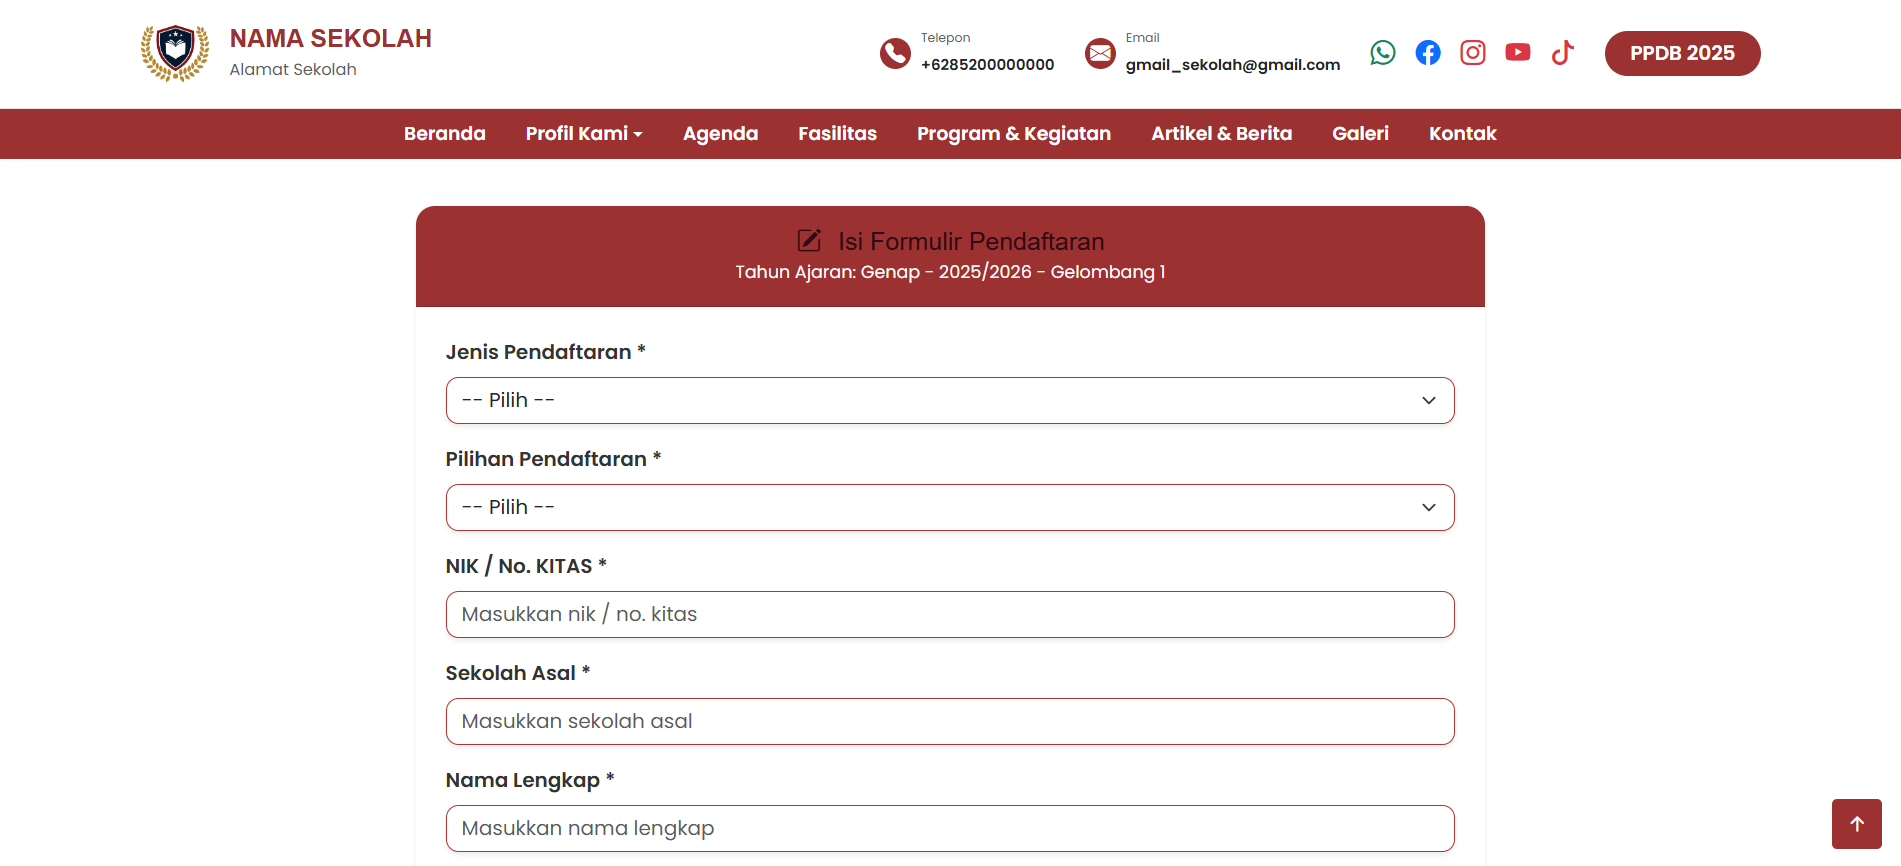Open the WhatsApp social icon
The width and height of the screenshot is (1901, 866).
[1382, 53]
